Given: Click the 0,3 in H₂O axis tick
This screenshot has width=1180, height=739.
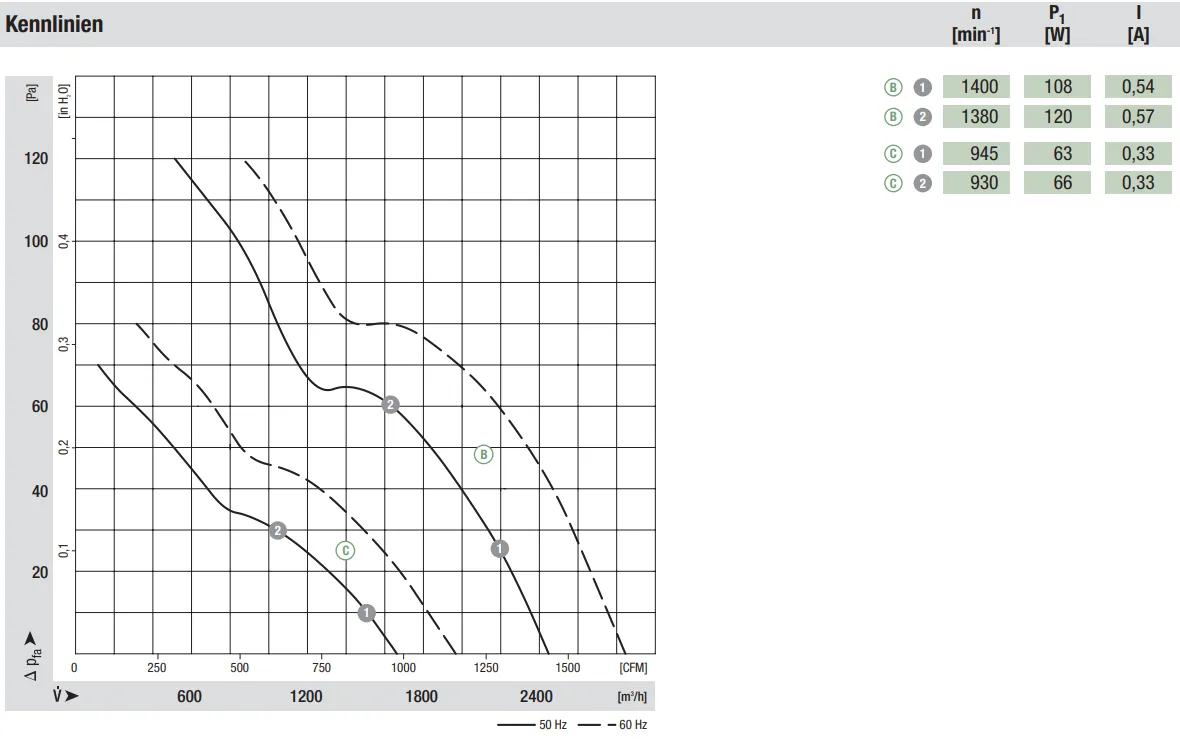Looking at the screenshot, I should coord(64,344).
